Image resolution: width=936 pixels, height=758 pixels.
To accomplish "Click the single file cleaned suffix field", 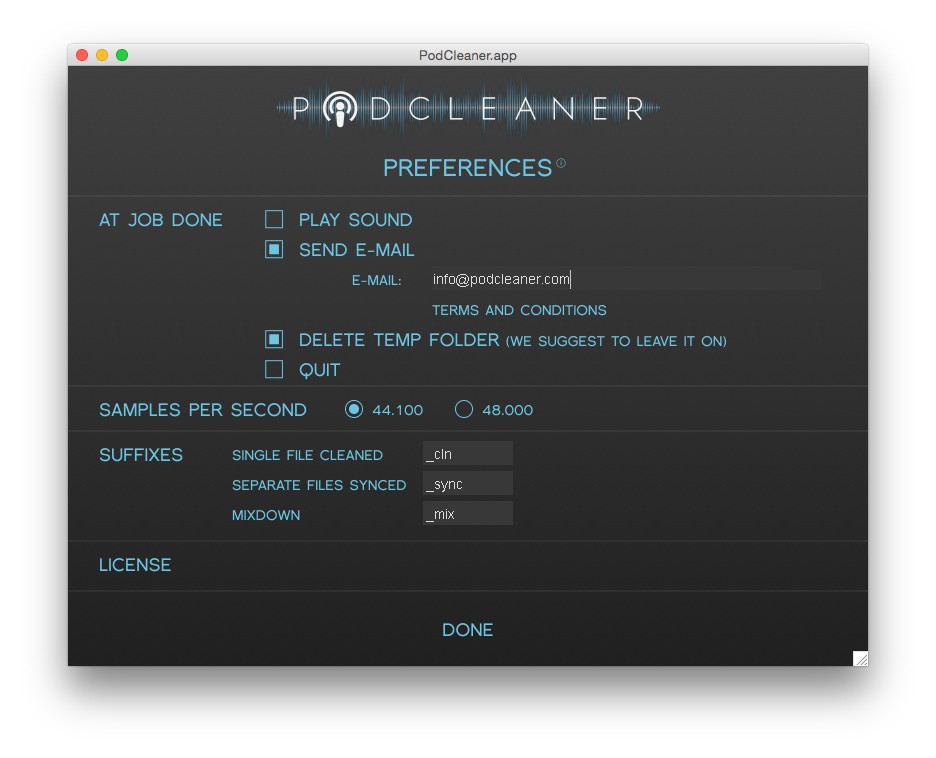I will click(x=467, y=454).
